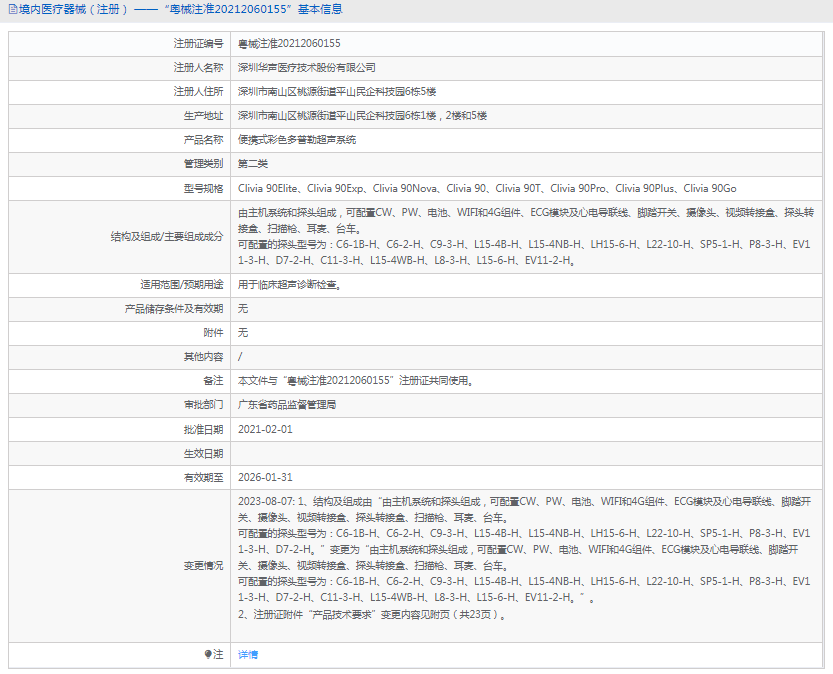Click the 生效日期 label
The height and width of the screenshot is (674, 833).
(203, 453)
